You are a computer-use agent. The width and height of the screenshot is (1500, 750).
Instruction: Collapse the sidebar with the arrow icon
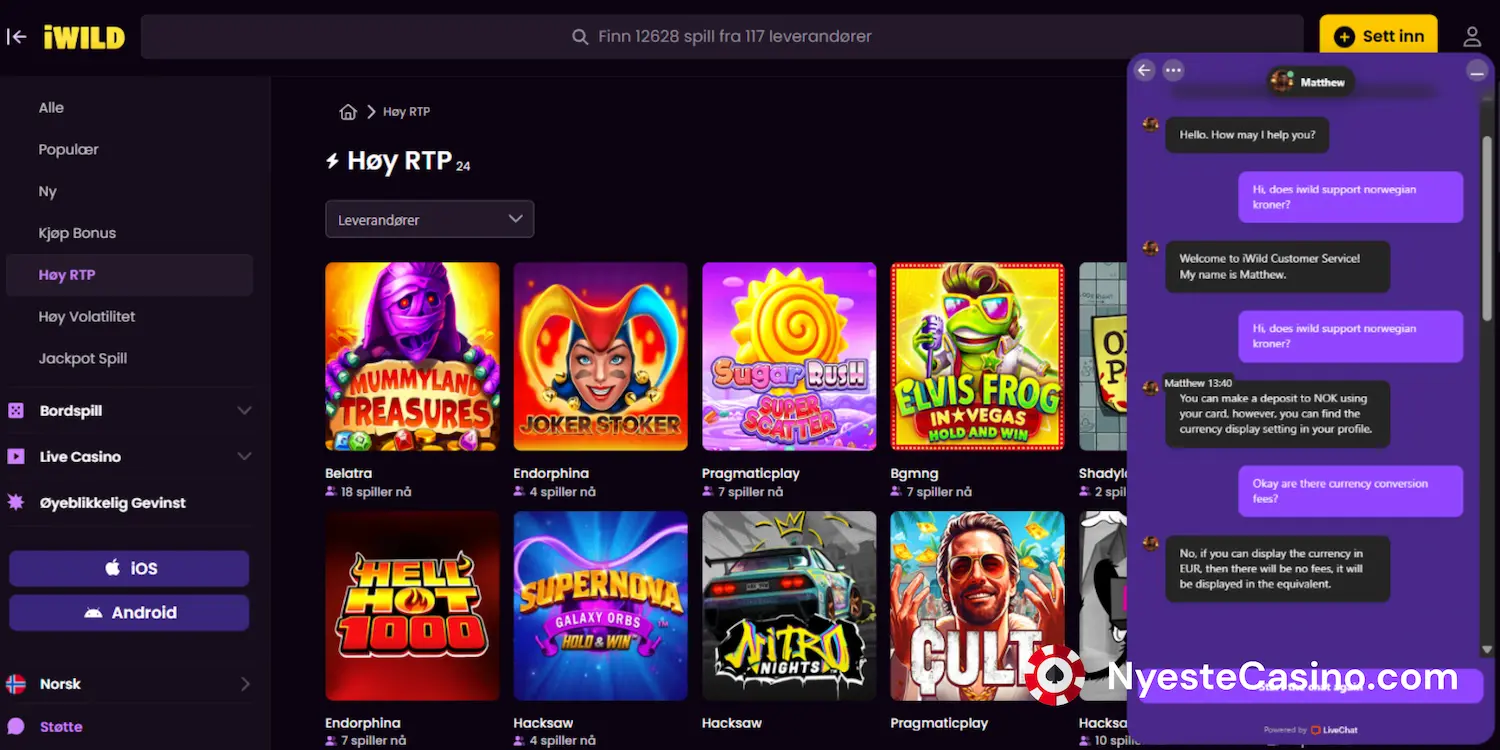[x=17, y=37]
